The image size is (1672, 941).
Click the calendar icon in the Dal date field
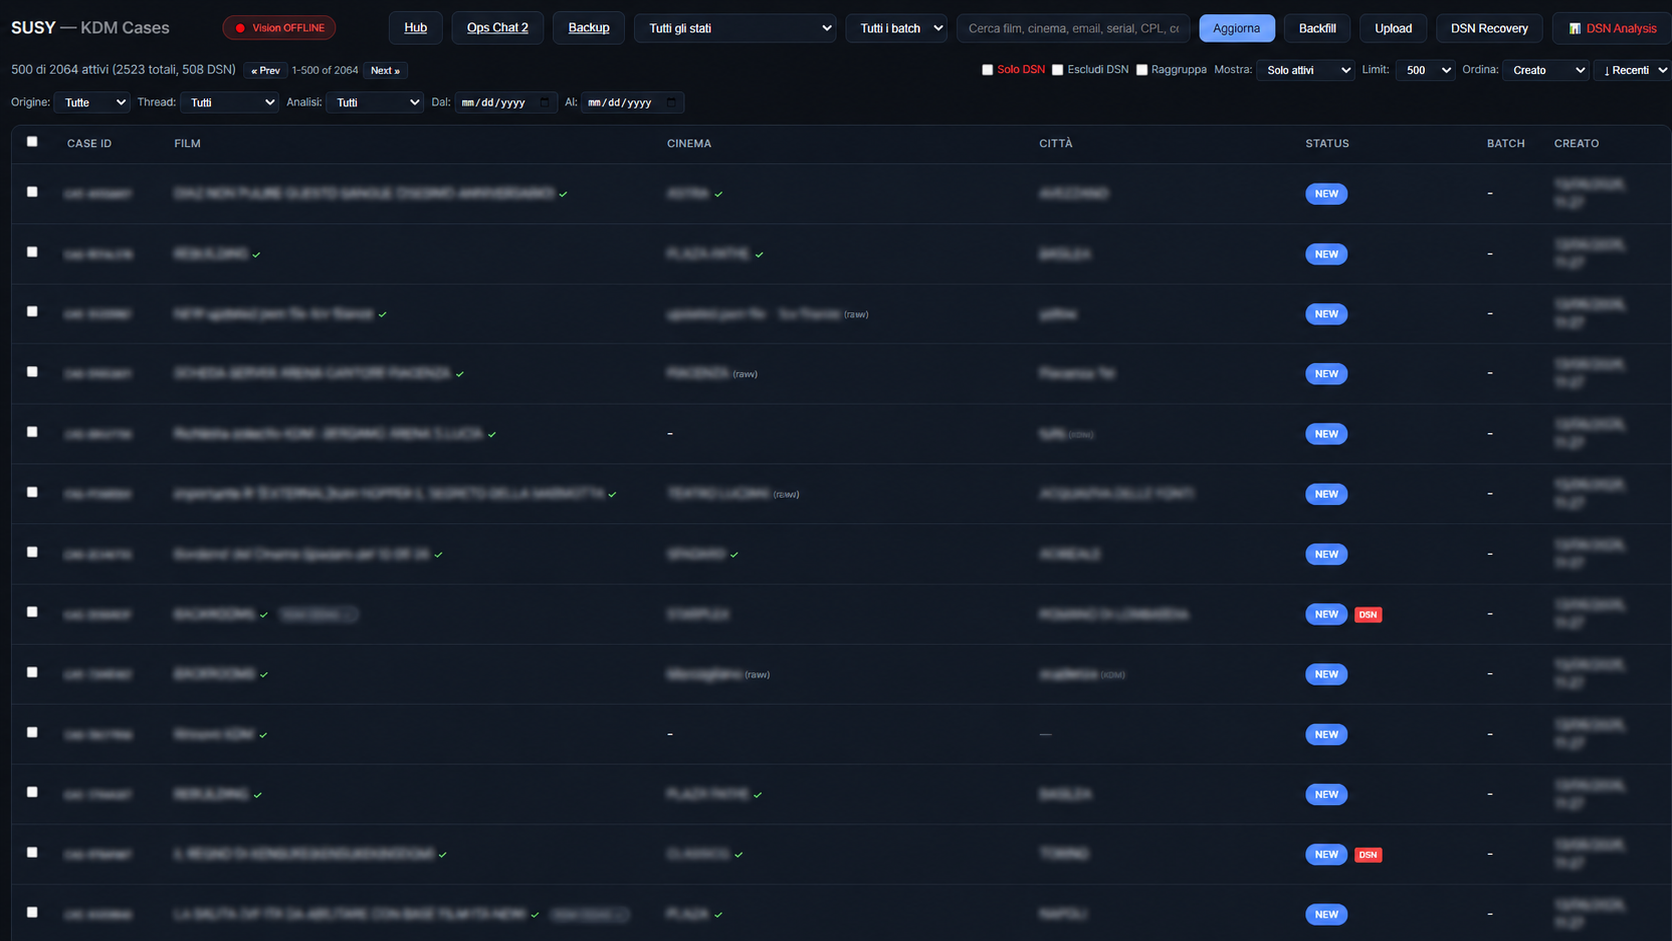click(545, 102)
